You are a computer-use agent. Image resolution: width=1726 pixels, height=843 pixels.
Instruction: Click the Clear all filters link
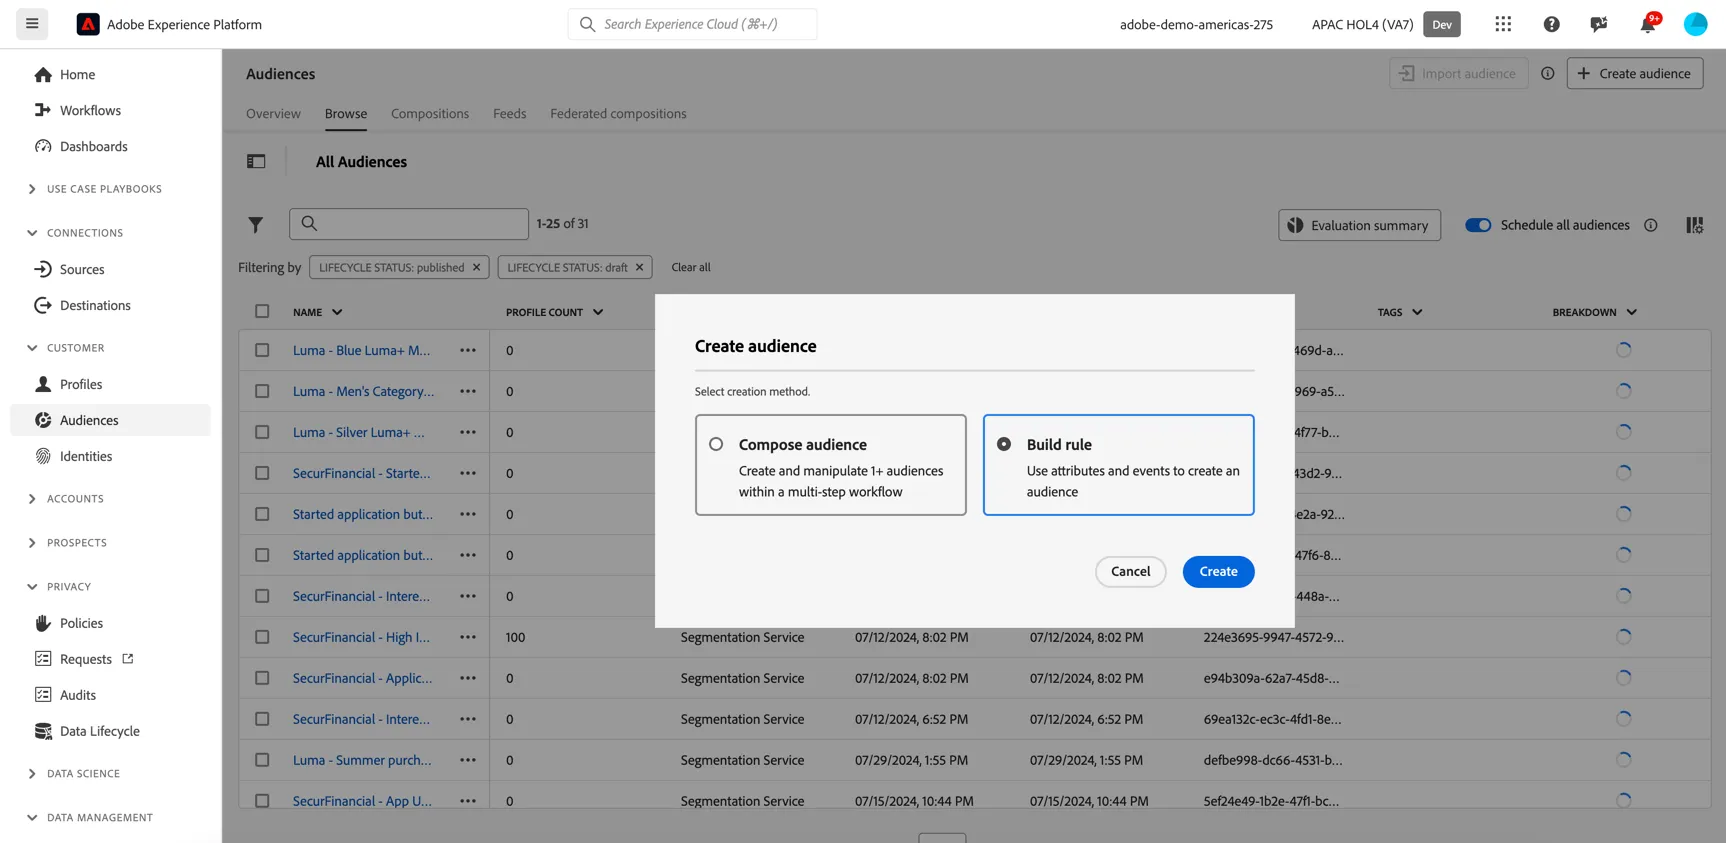pos(691,267)
